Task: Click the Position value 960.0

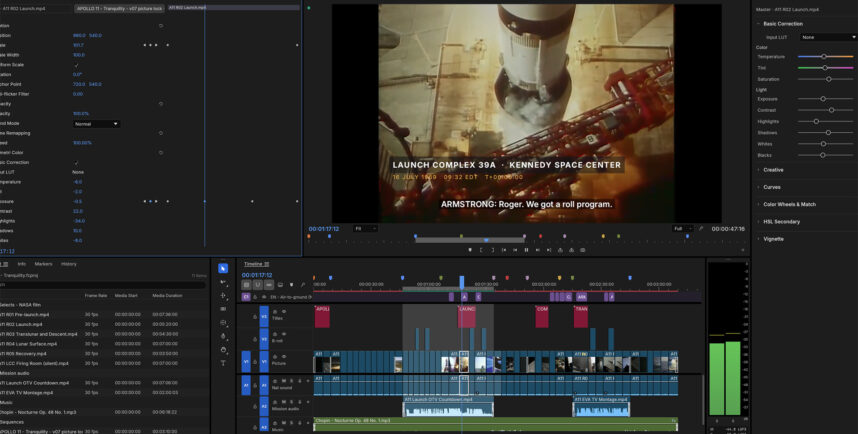Action: (79, 36)
